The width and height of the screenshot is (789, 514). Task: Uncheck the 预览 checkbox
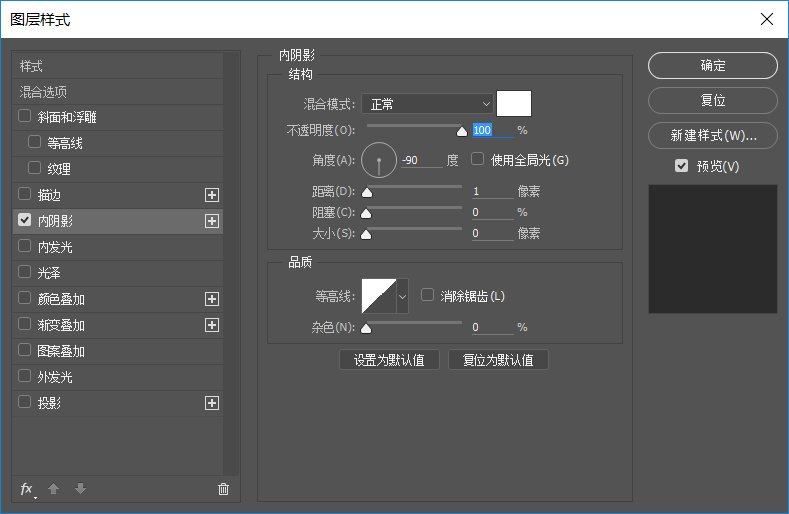(682, 166)
